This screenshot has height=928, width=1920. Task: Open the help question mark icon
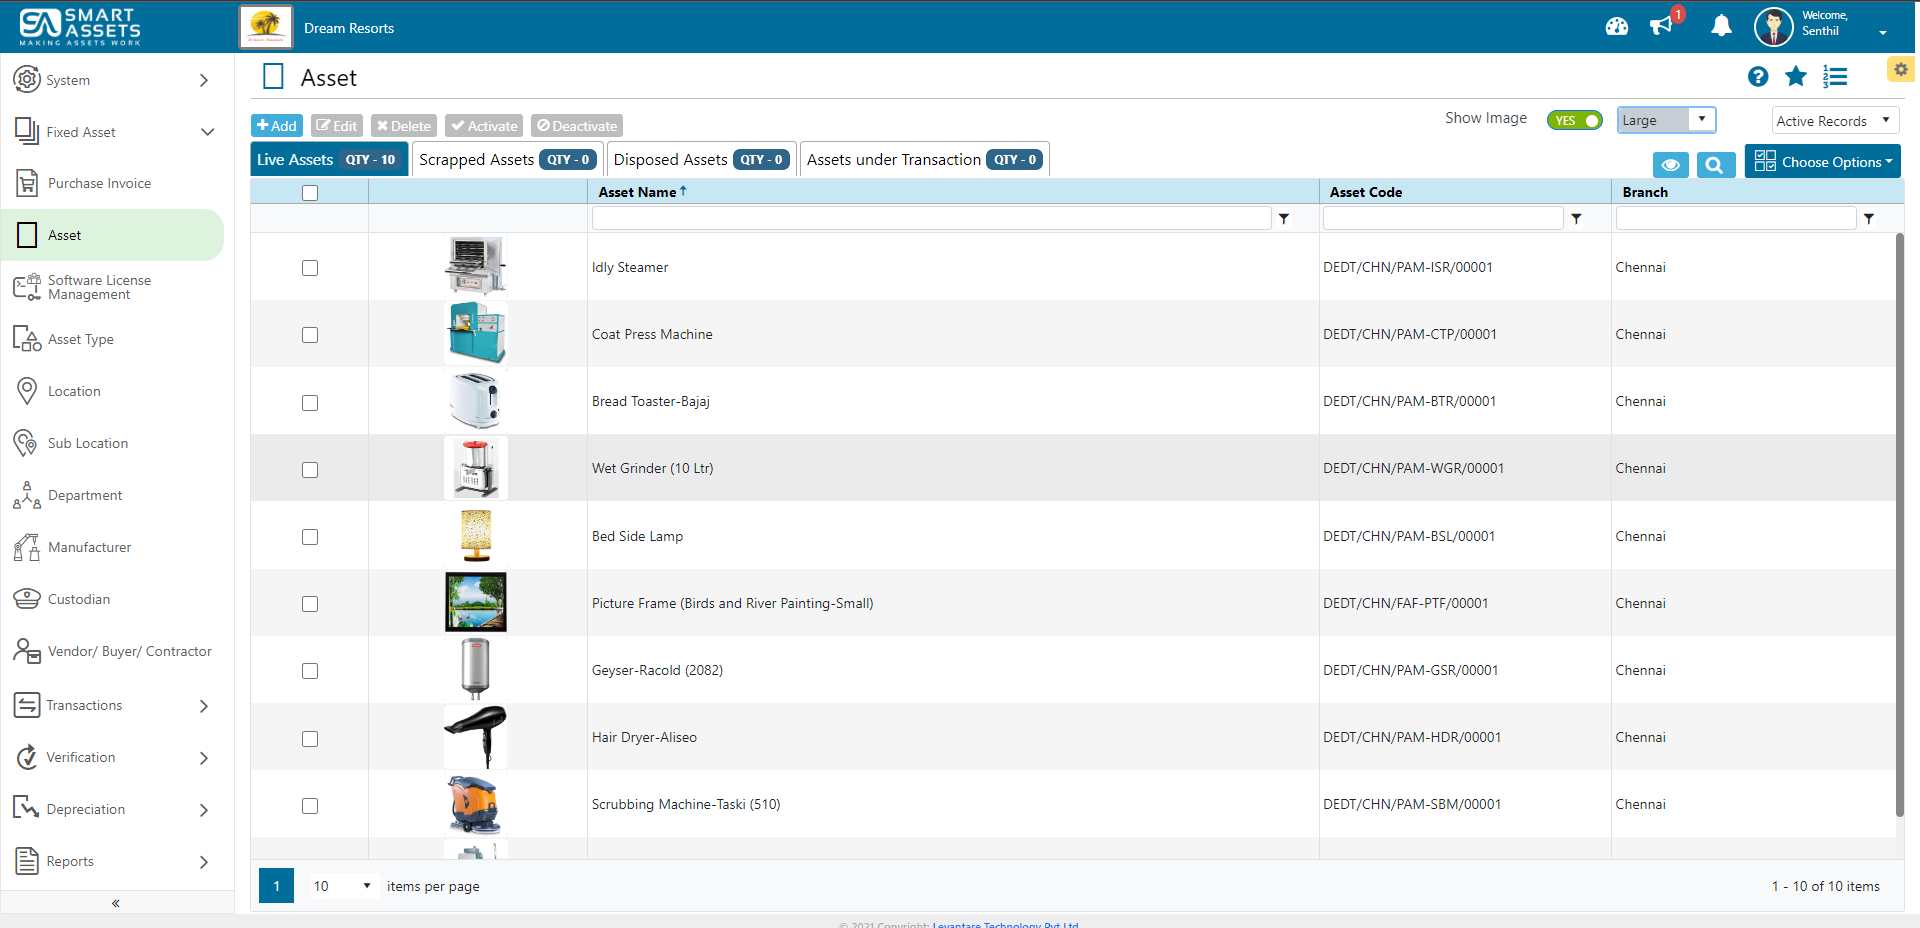point(1758,77)
